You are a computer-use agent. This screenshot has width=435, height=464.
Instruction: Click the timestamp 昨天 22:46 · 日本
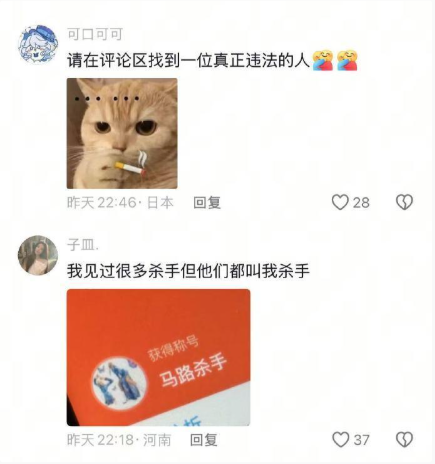click(x=120, y=203)
